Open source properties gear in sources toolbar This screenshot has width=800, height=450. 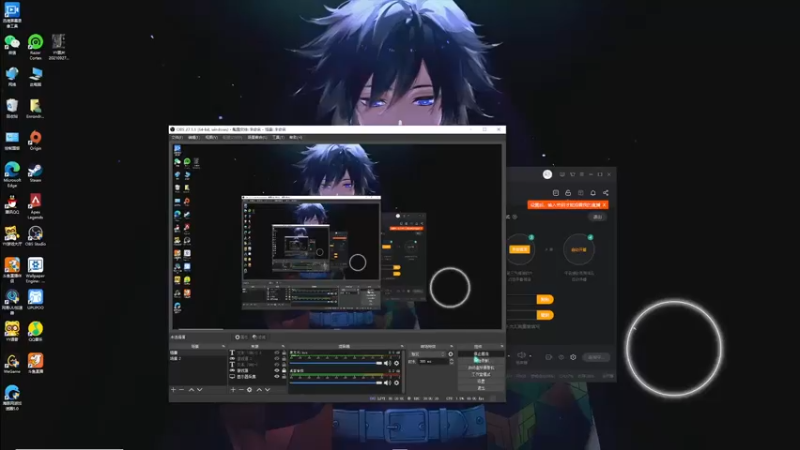coord(249,390)
